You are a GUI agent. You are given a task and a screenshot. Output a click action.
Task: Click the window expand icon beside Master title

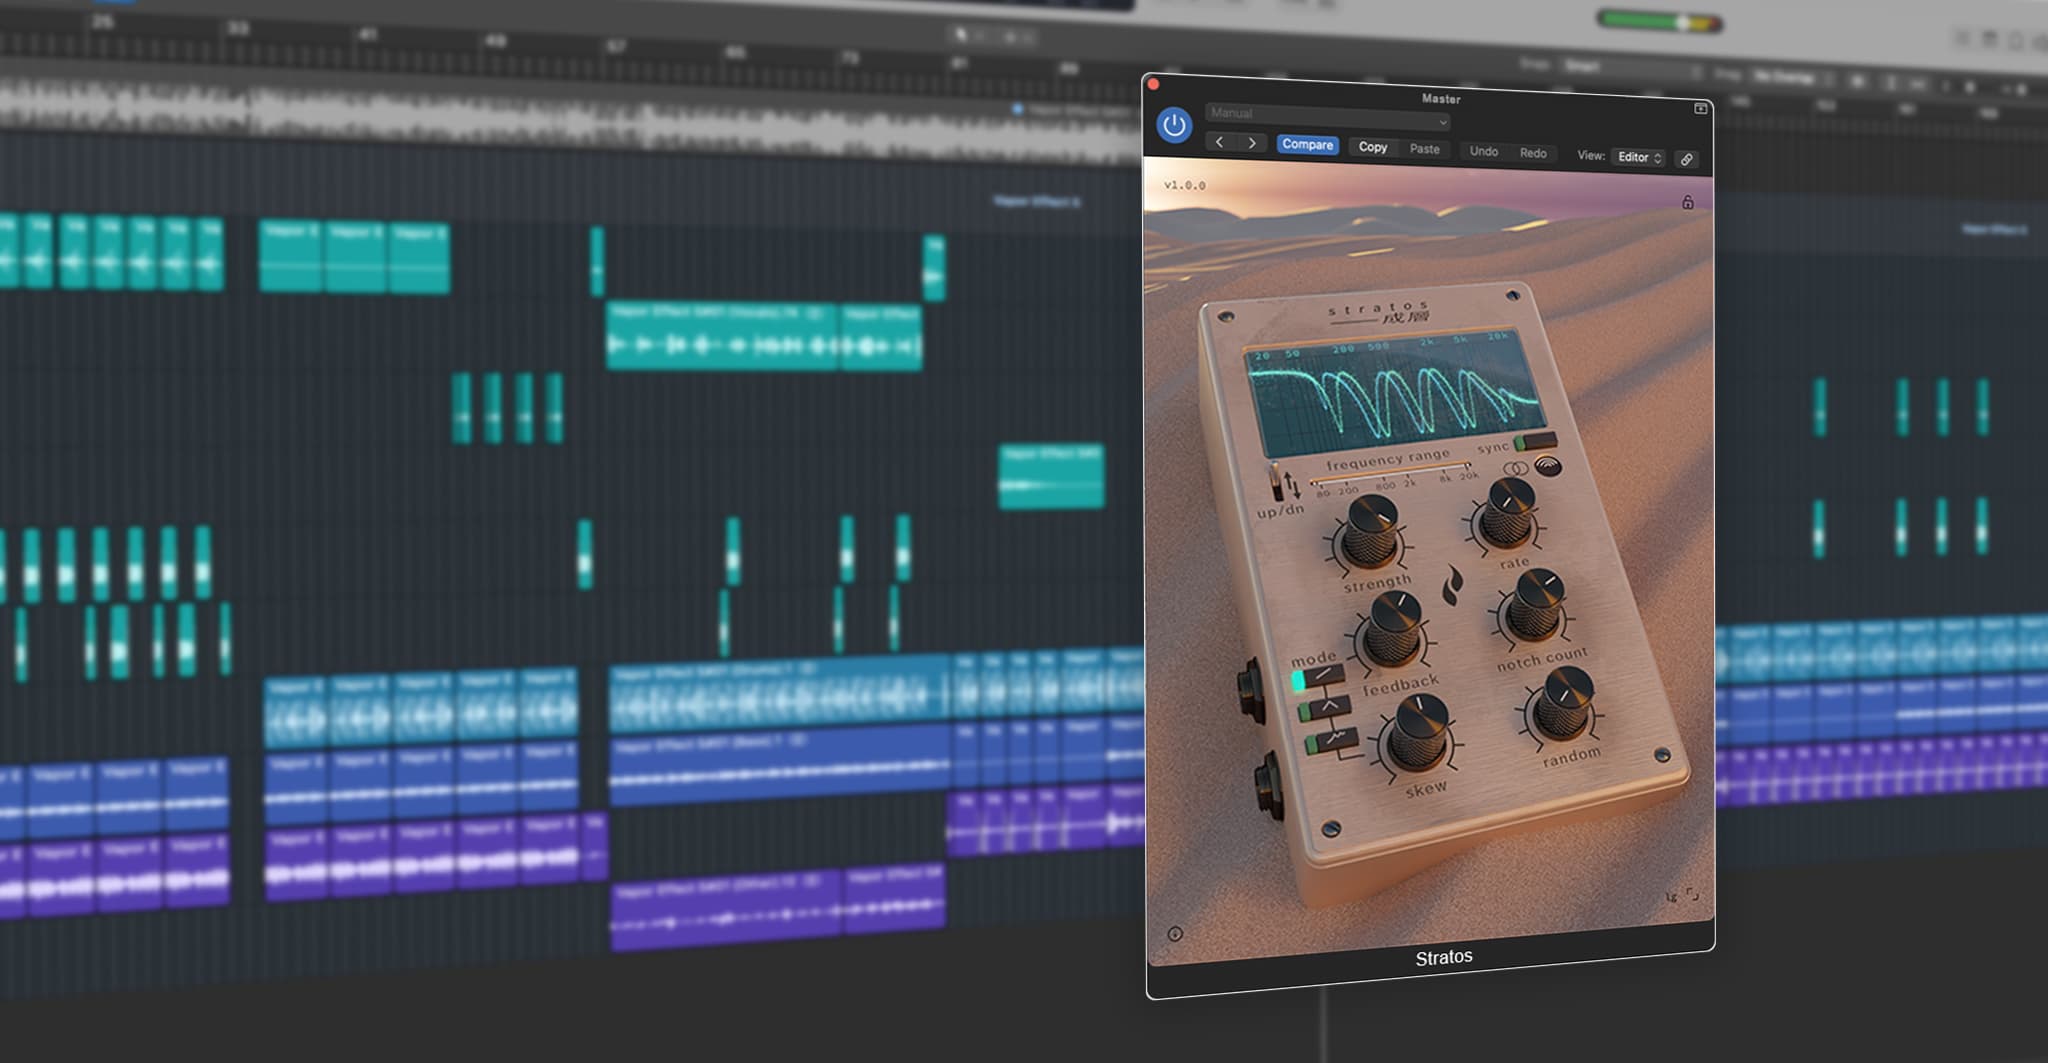click(1700, 108)
